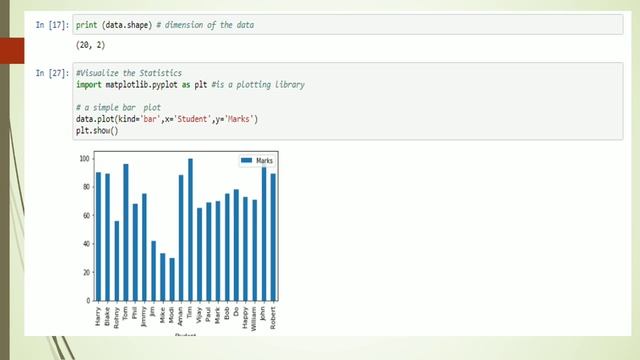This screenshot has height=360, width=640.
Task: Click the Robert x-axis label
Action: point(273,318)
